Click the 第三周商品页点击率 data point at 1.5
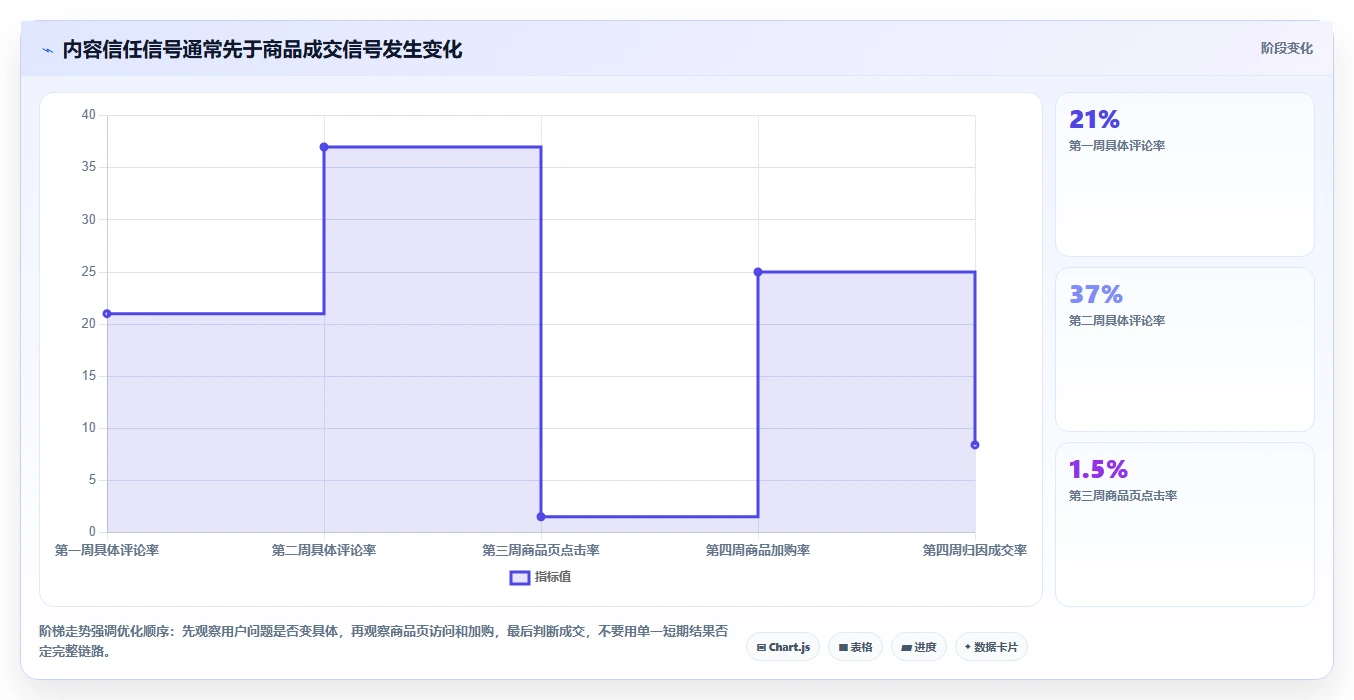This screenshot has width=1354, height=700. pos(541,517)
